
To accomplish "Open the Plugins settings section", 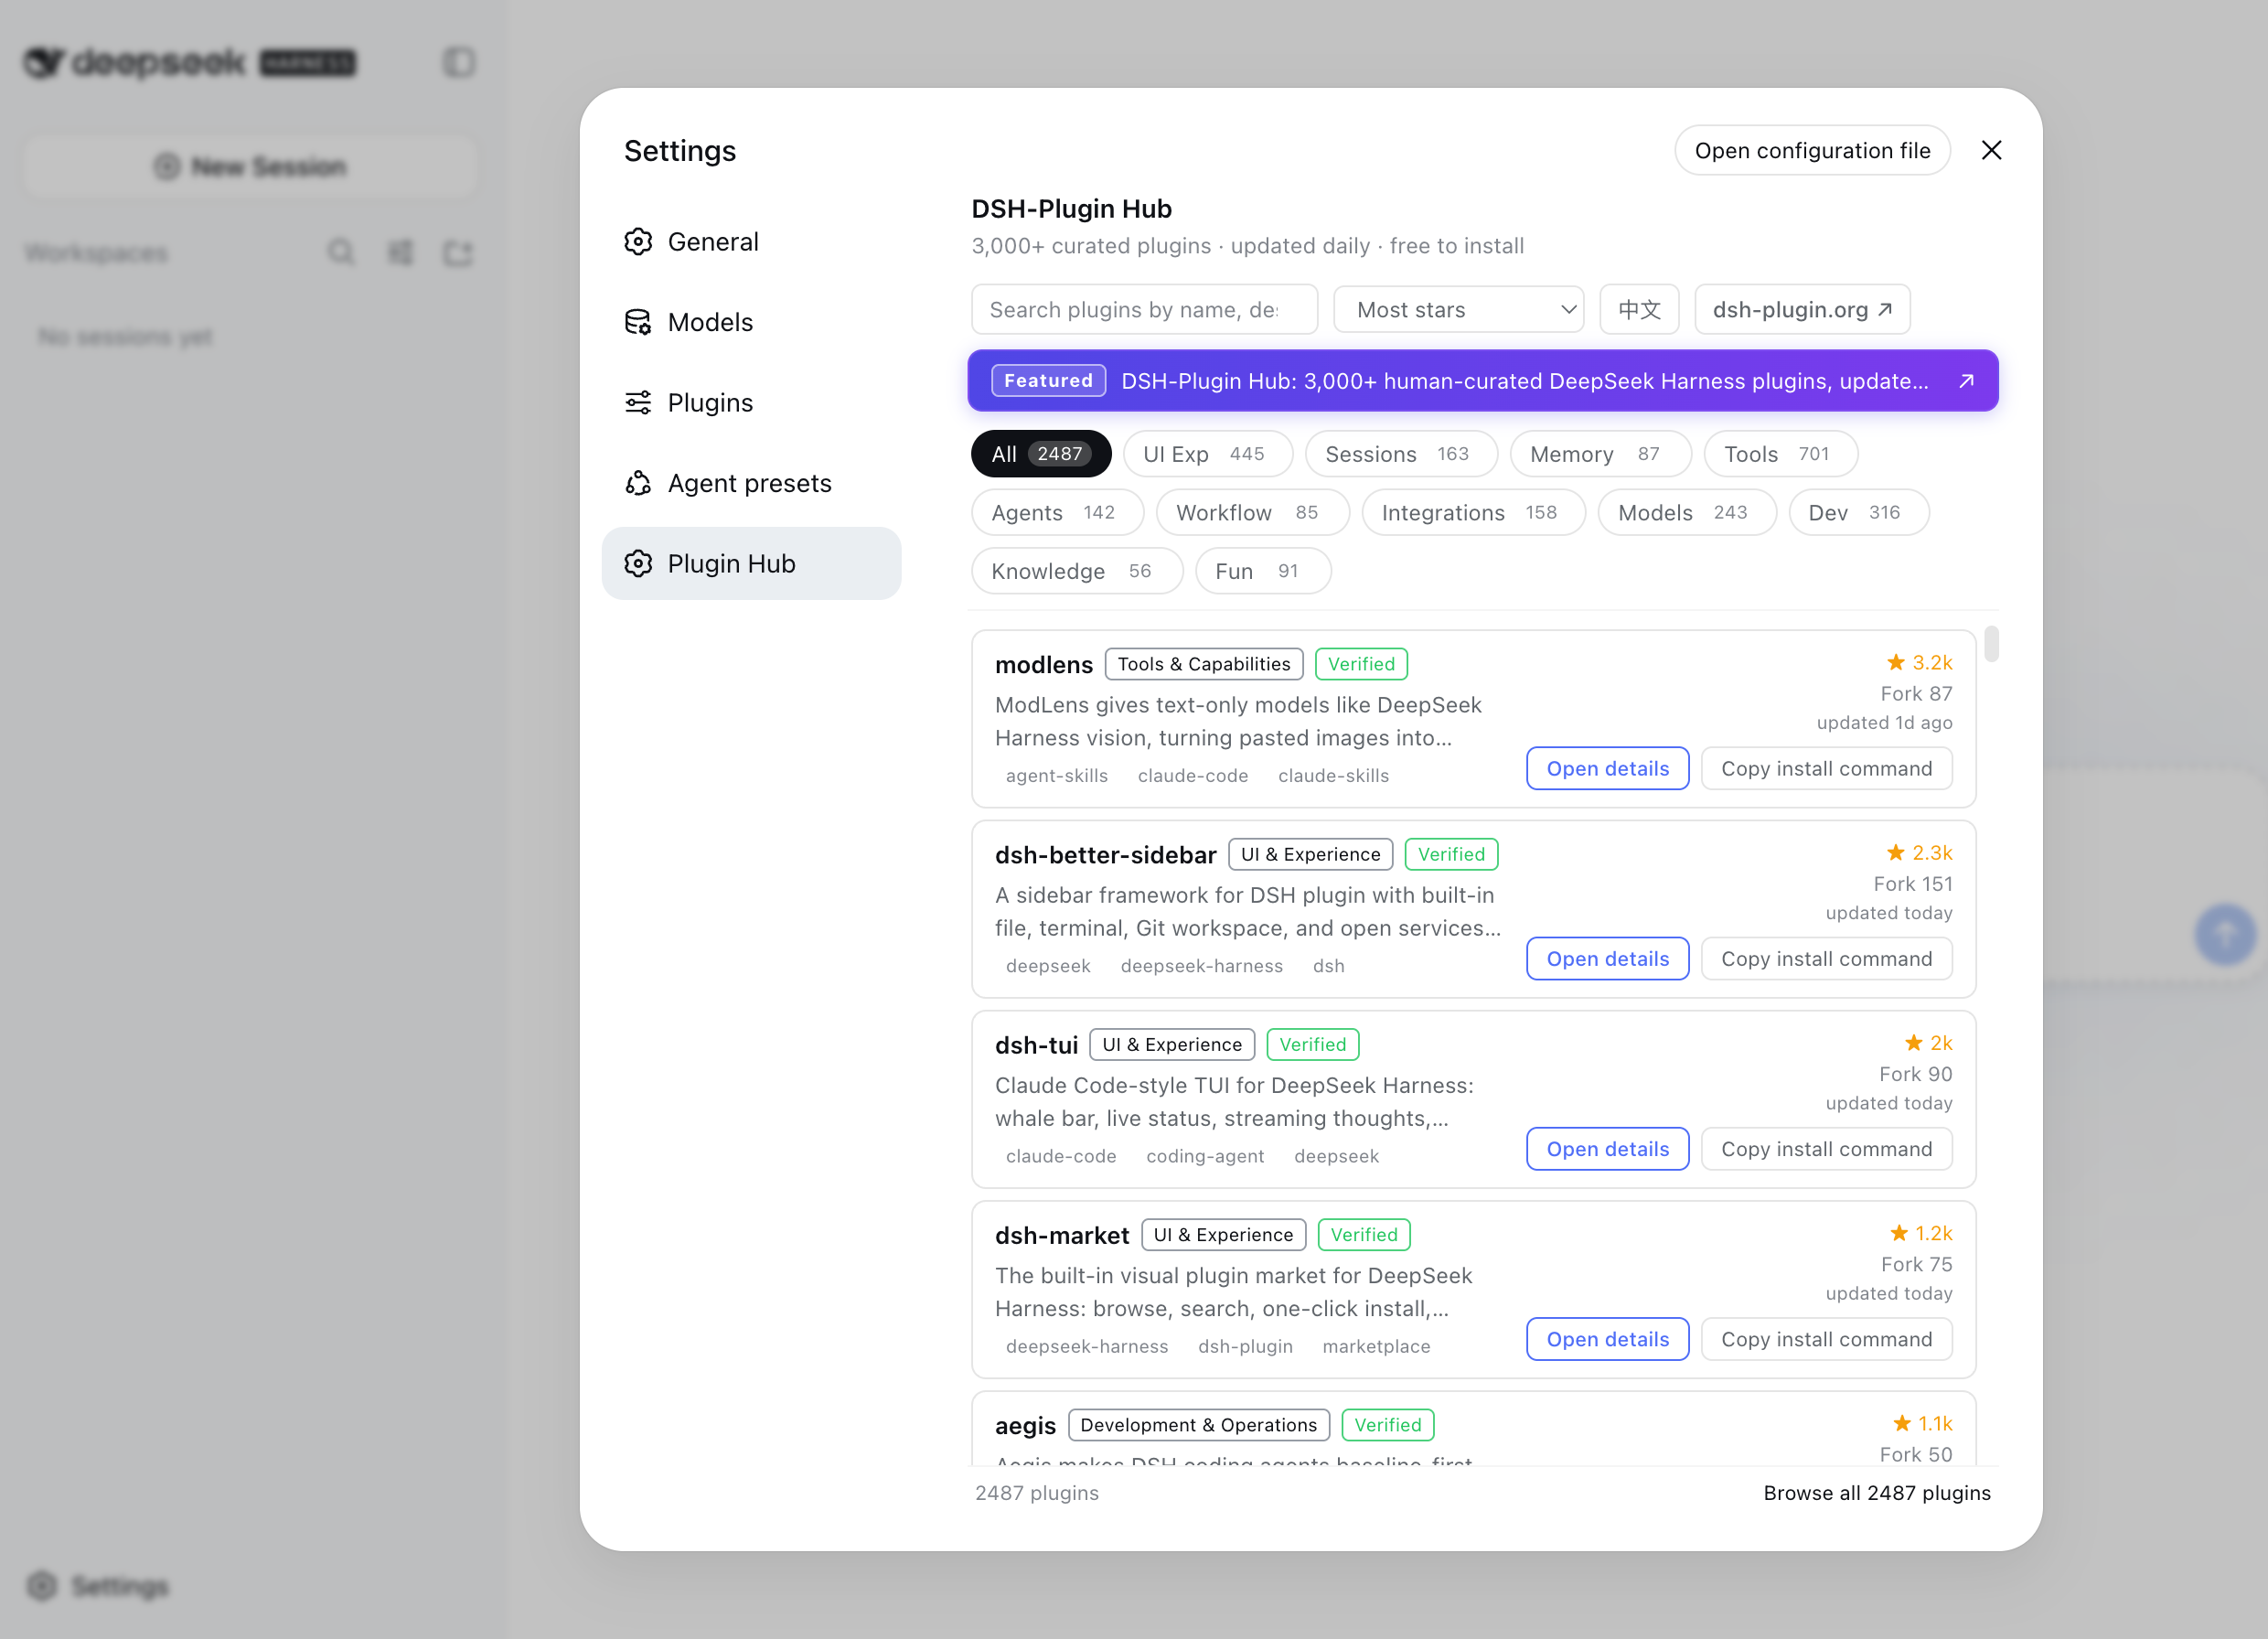I will pos(751,403).
